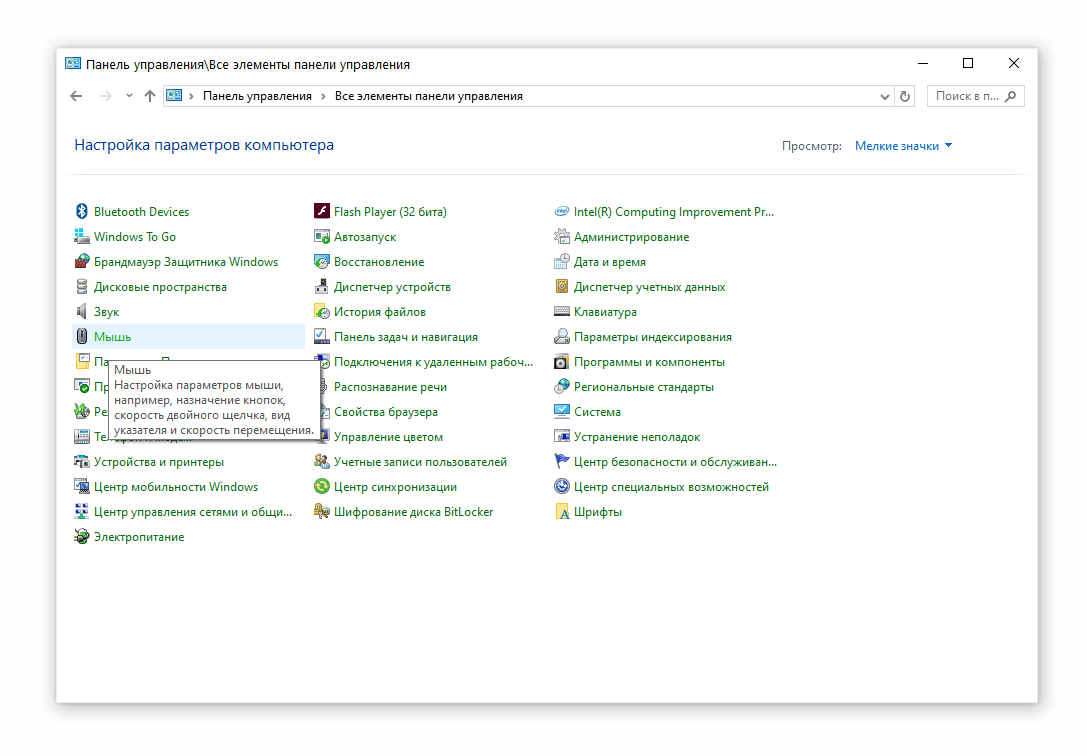The width and height of the screenshot is (1087, 756).
Task: Expand chevron after Панель управления breadcrumb
Action: coord(323,96)
